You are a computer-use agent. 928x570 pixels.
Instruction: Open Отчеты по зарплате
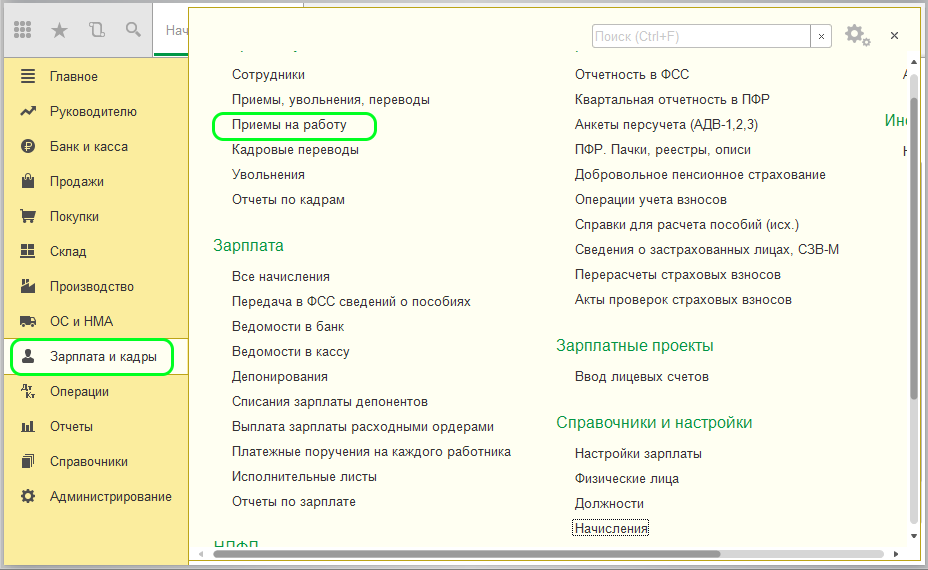coord(294,501)
